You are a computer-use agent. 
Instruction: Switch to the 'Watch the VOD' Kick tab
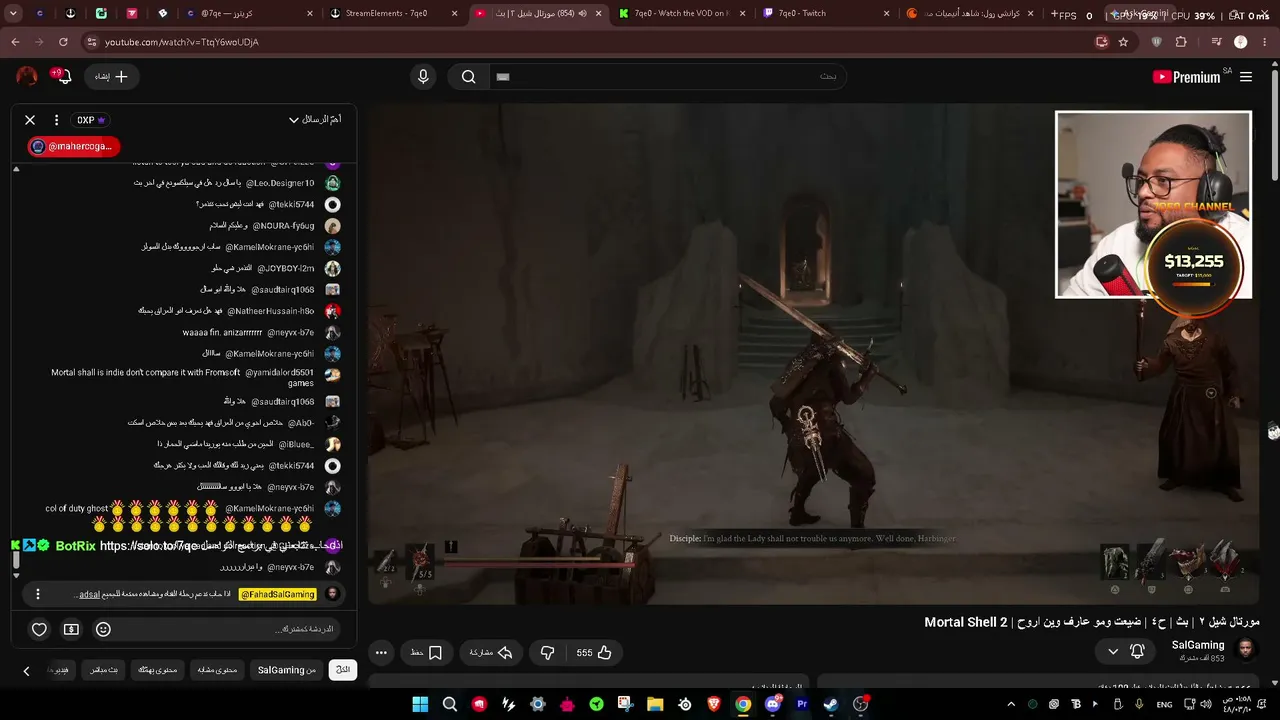681,13
